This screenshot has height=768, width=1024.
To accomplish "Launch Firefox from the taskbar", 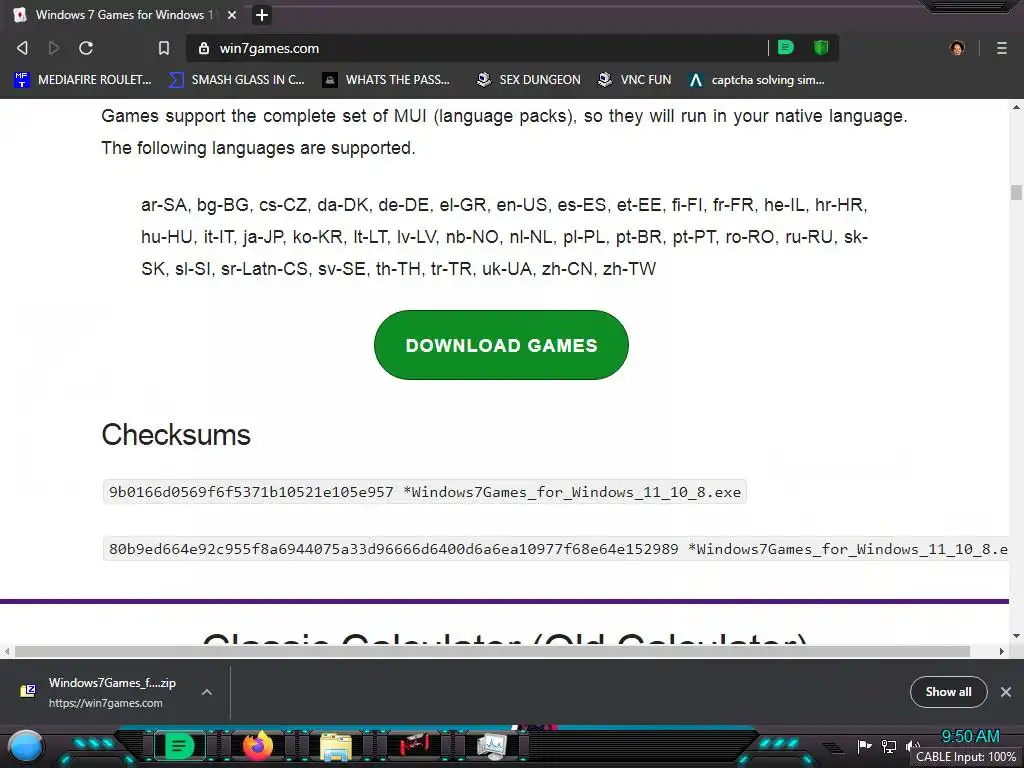I will click(x=258, y=745).
